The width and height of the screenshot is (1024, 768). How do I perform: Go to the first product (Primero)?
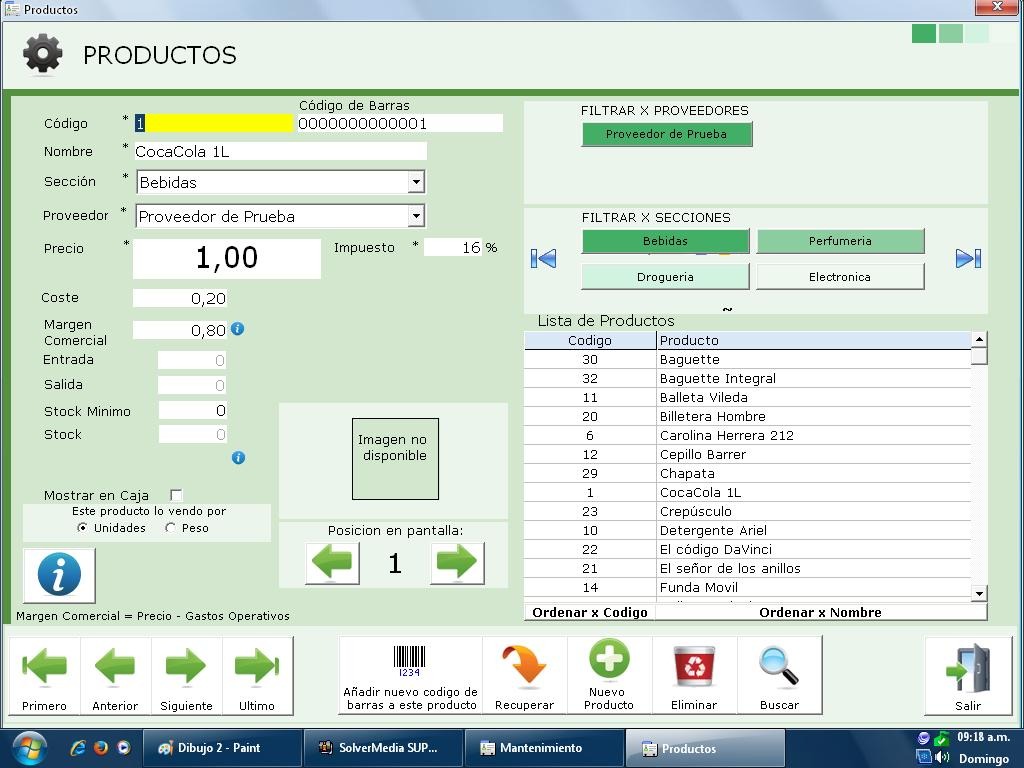click(x=44, y=676)
